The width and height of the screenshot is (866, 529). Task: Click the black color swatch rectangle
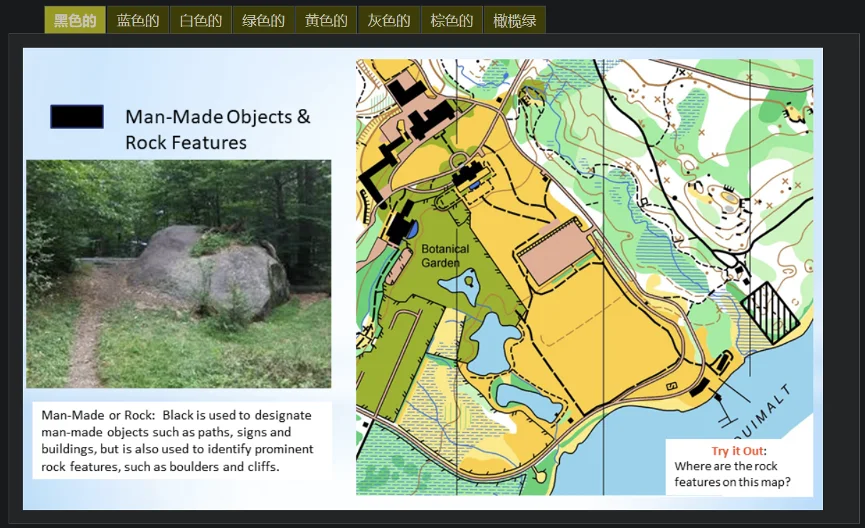tap(77, 117)
